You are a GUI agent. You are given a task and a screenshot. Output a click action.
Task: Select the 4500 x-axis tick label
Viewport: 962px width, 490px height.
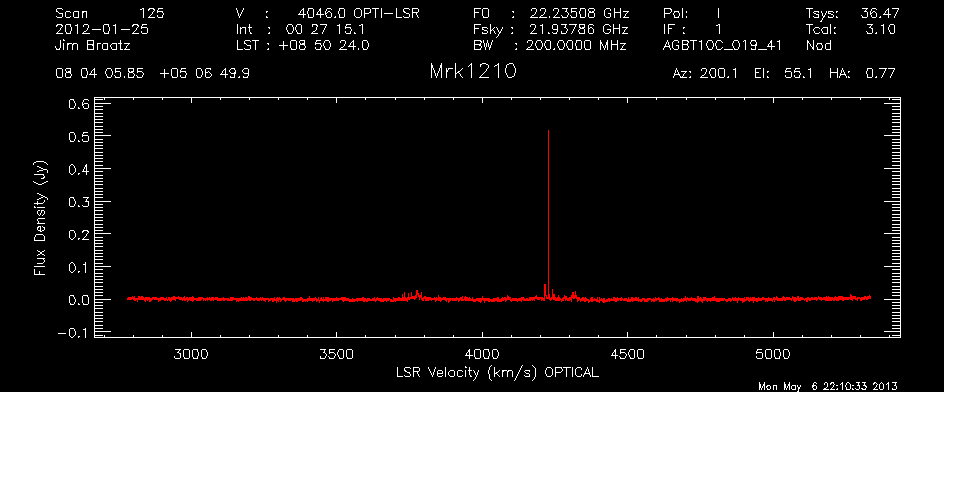pyautogui.click(x=628, y=354)
